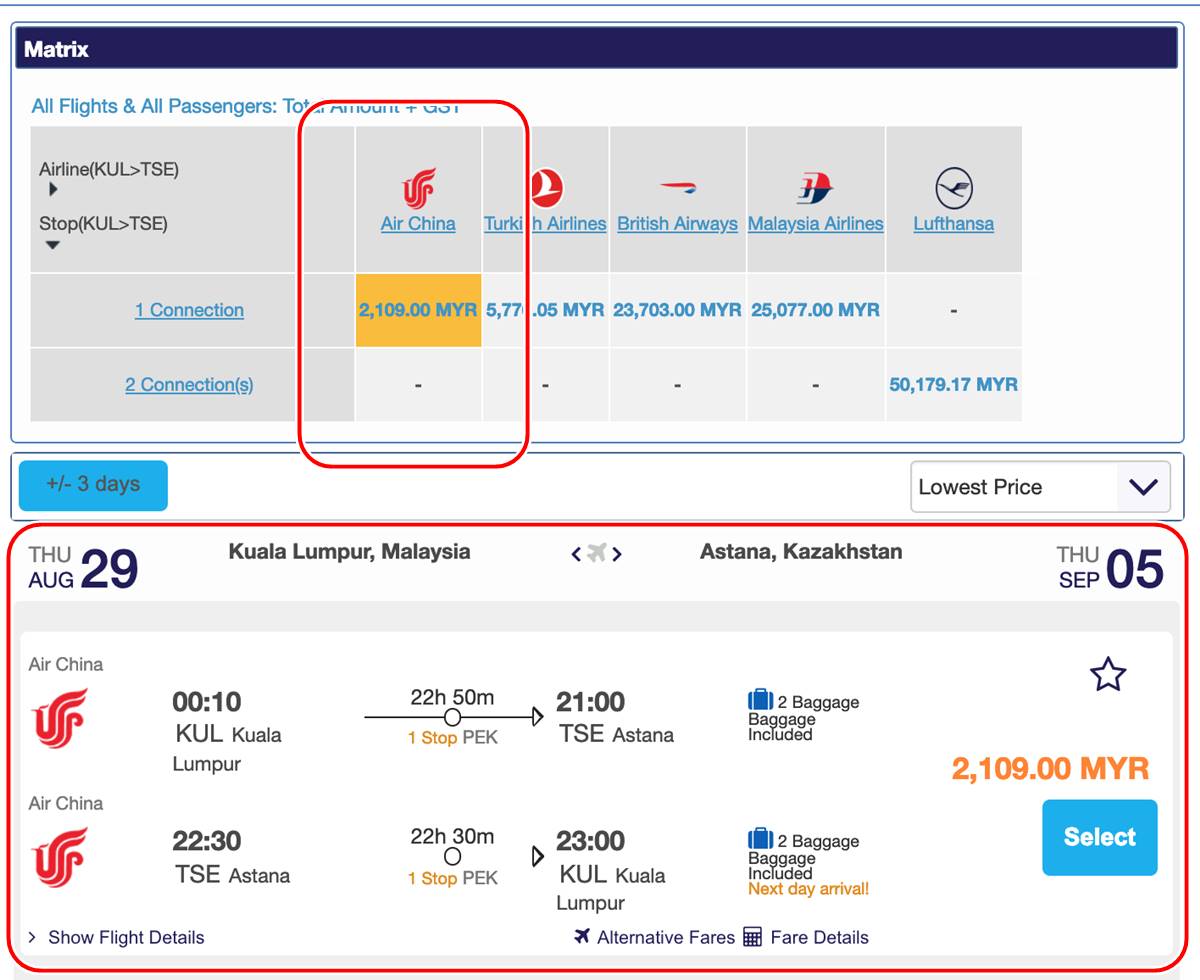Open the Lowest Price sort dropdown

[1040, 487]
